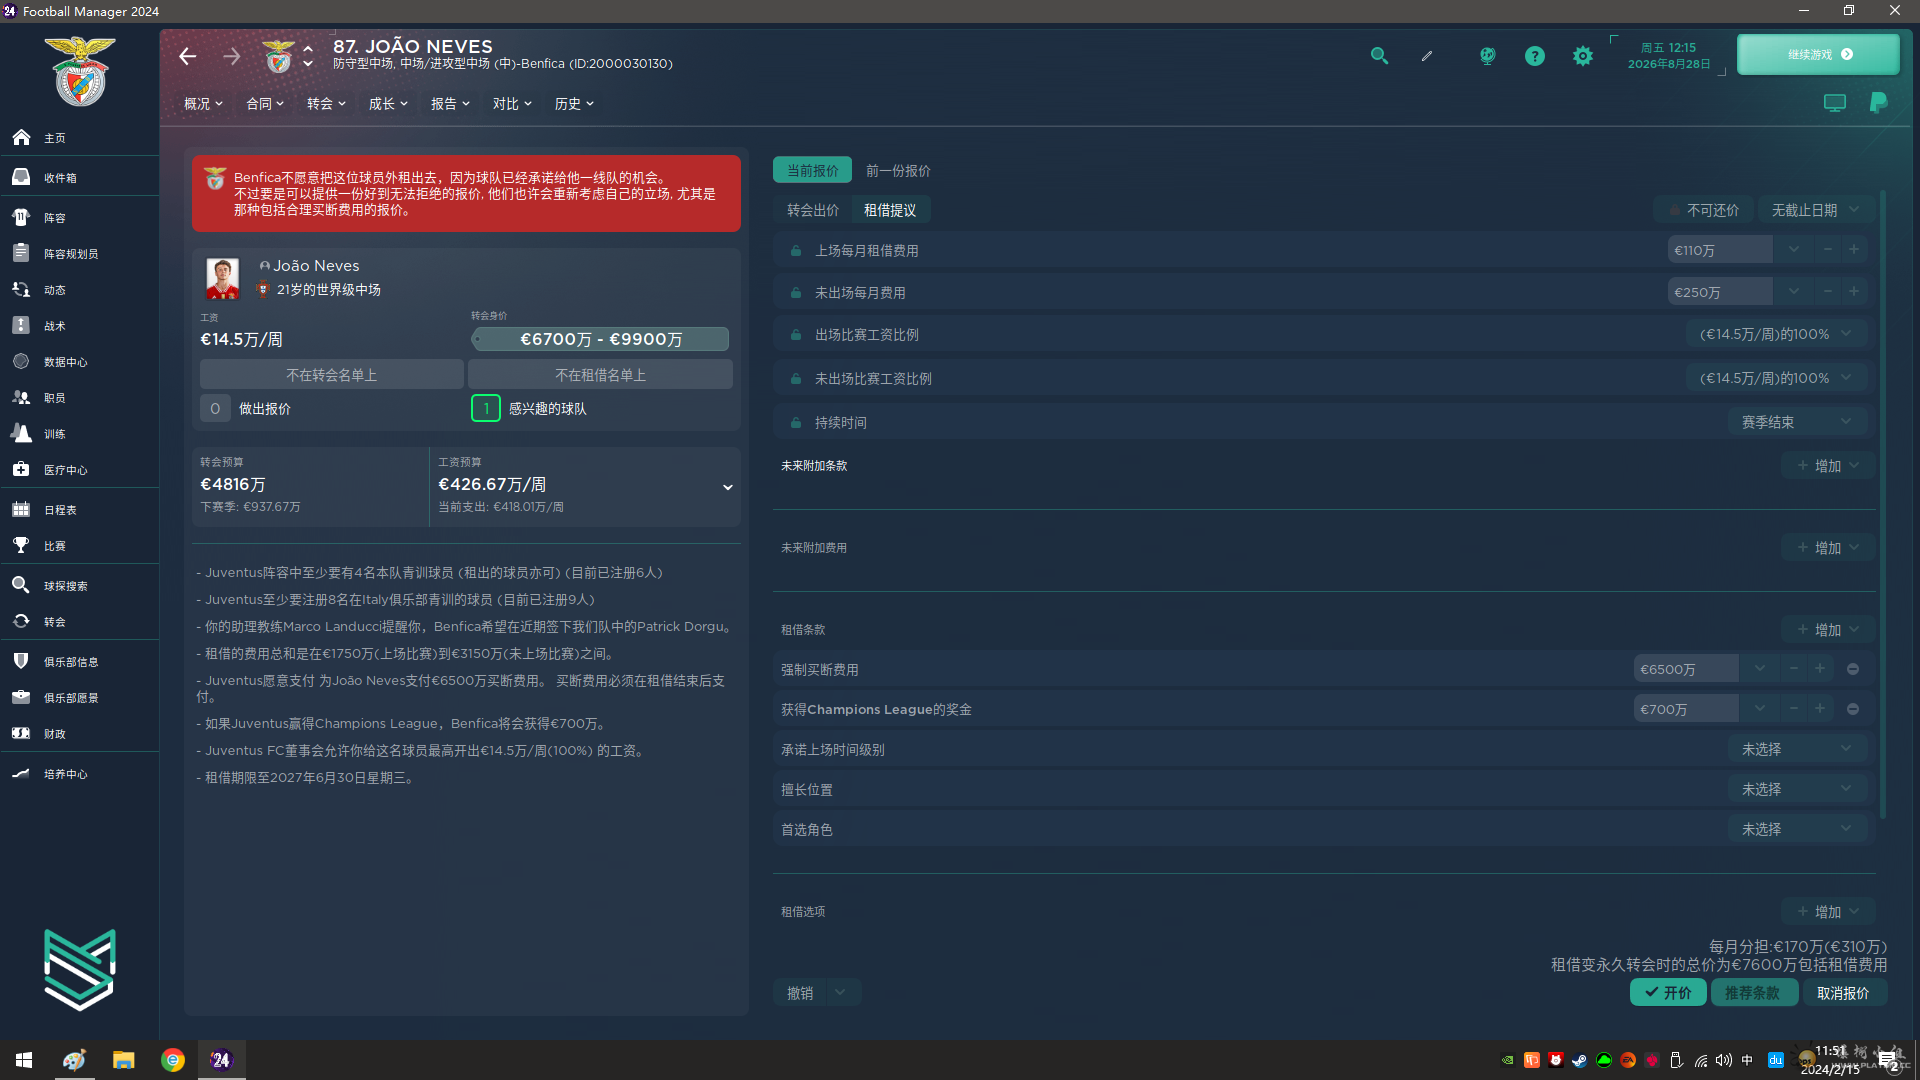Screen dimensions: 1920x1080
Task: Open the 概况 overview menu
Action: (203, 104)
